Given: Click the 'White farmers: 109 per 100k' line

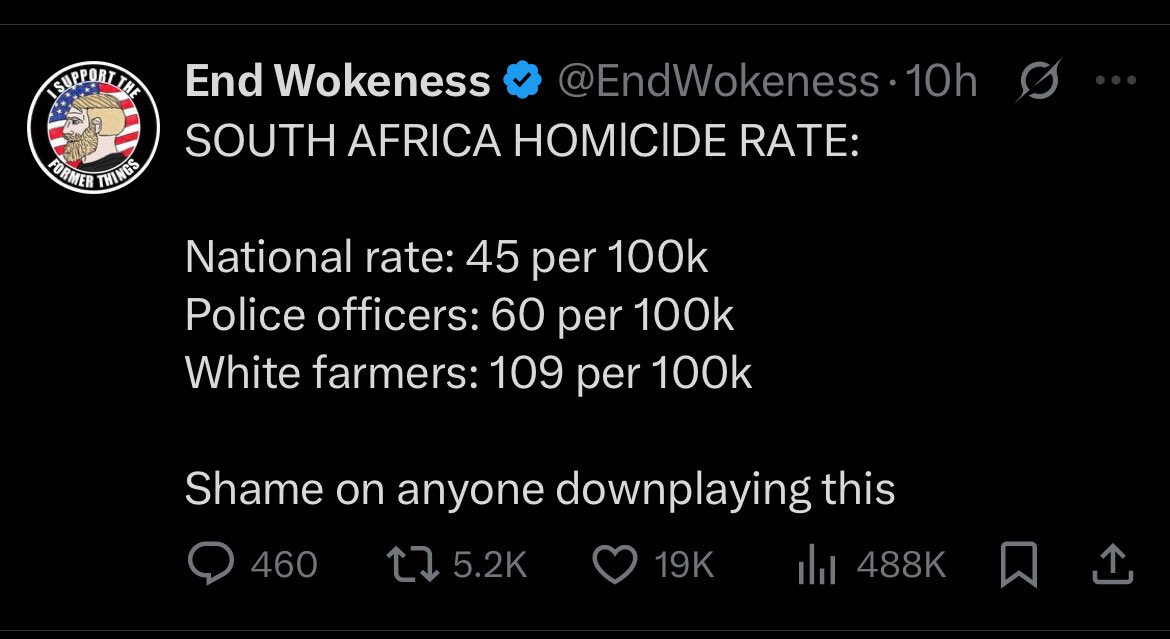Looking at the screenshot, I should 468,373.
